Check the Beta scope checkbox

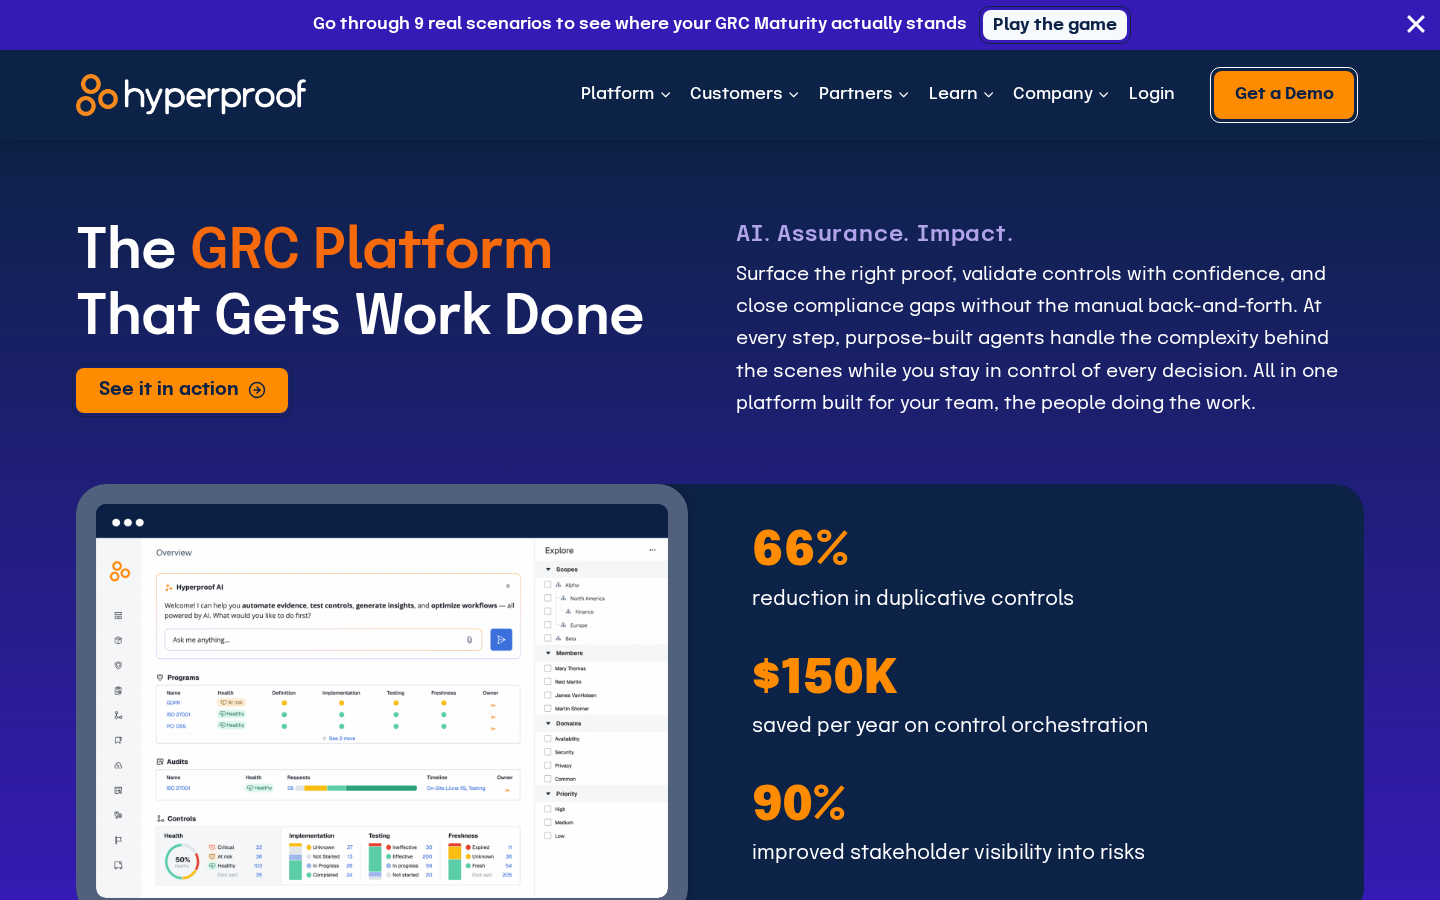coord(548,638)
